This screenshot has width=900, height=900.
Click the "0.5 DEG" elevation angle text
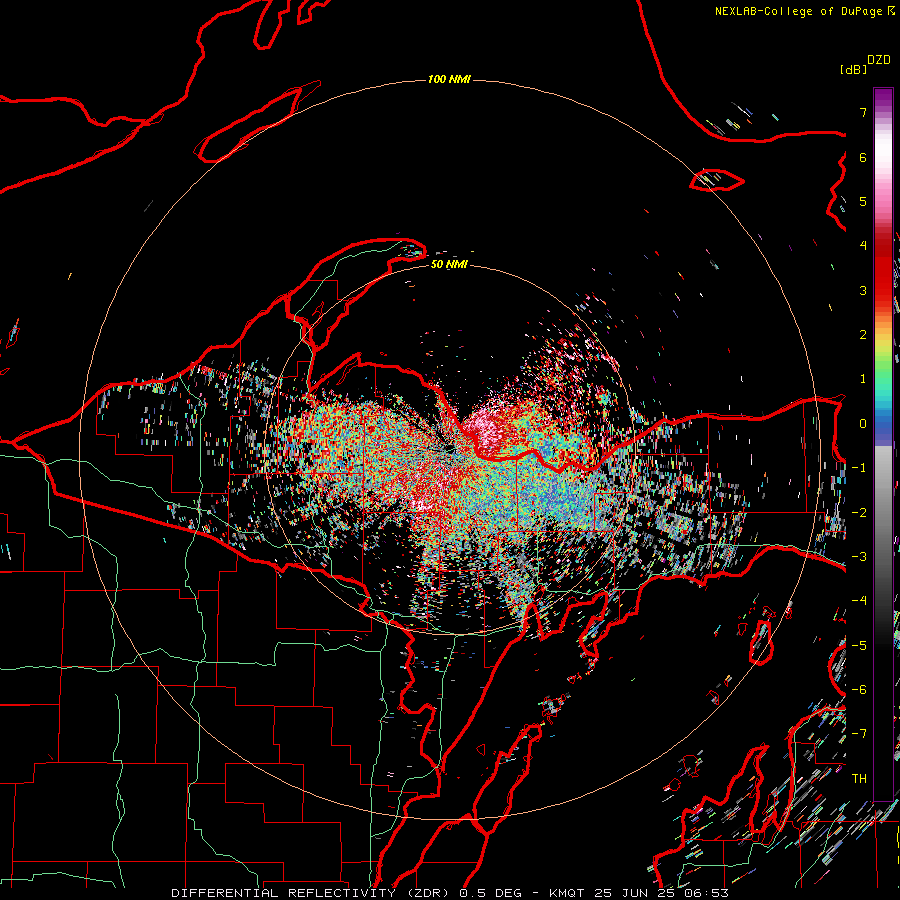(x=490, y=893)
